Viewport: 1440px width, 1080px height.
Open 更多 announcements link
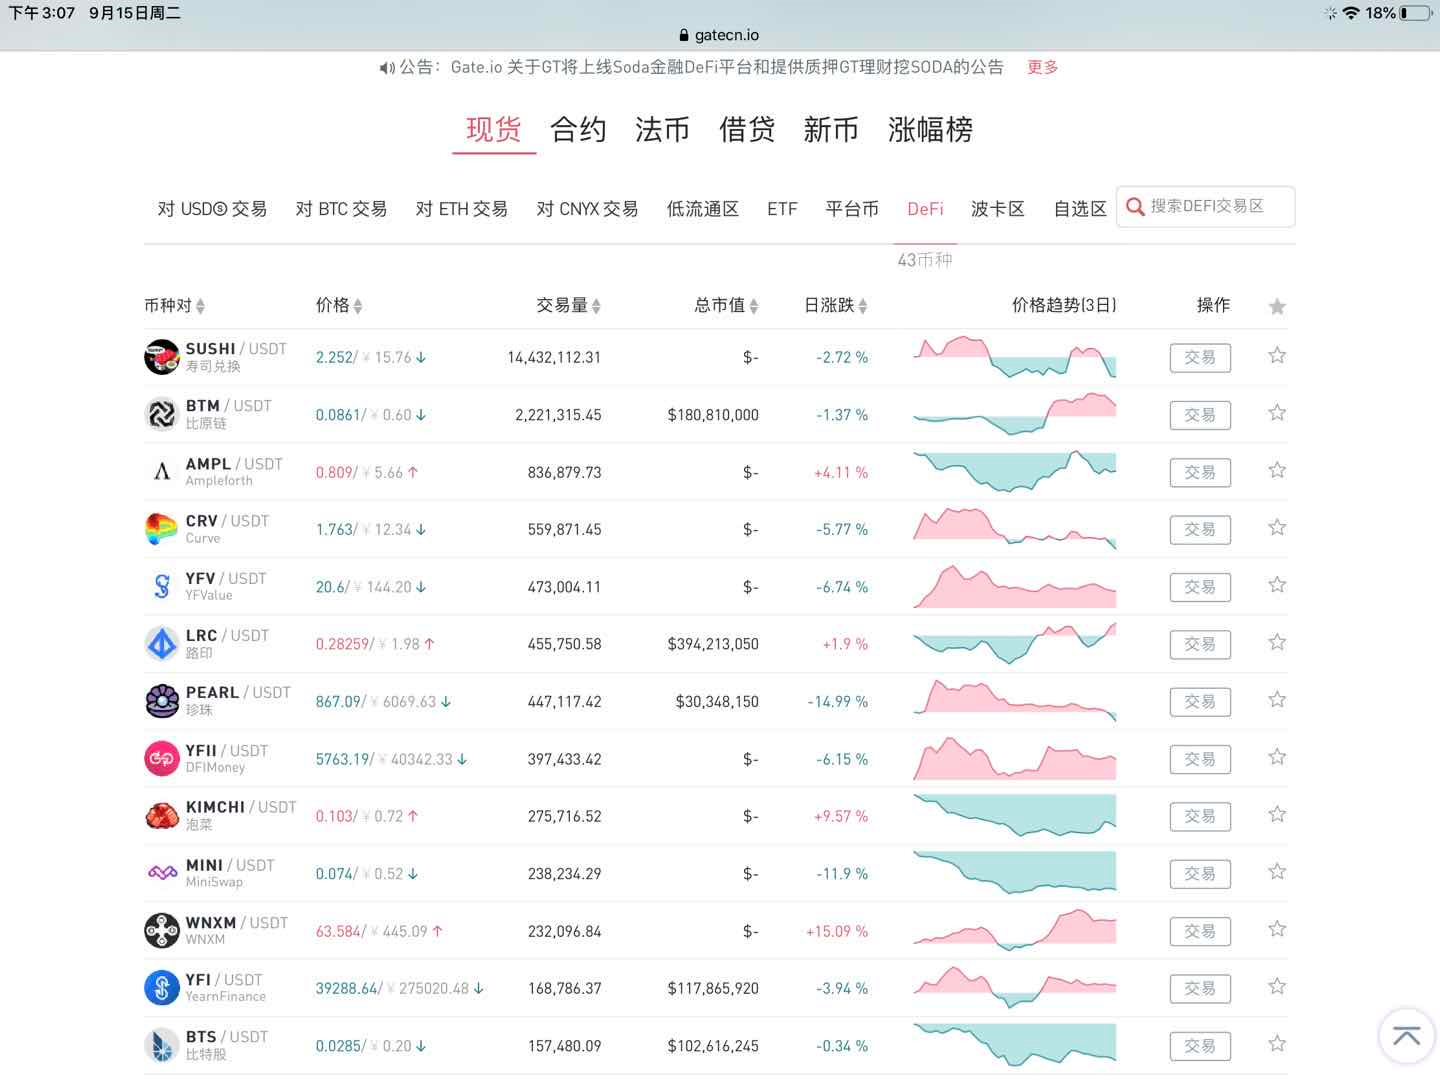point(1043,67)
